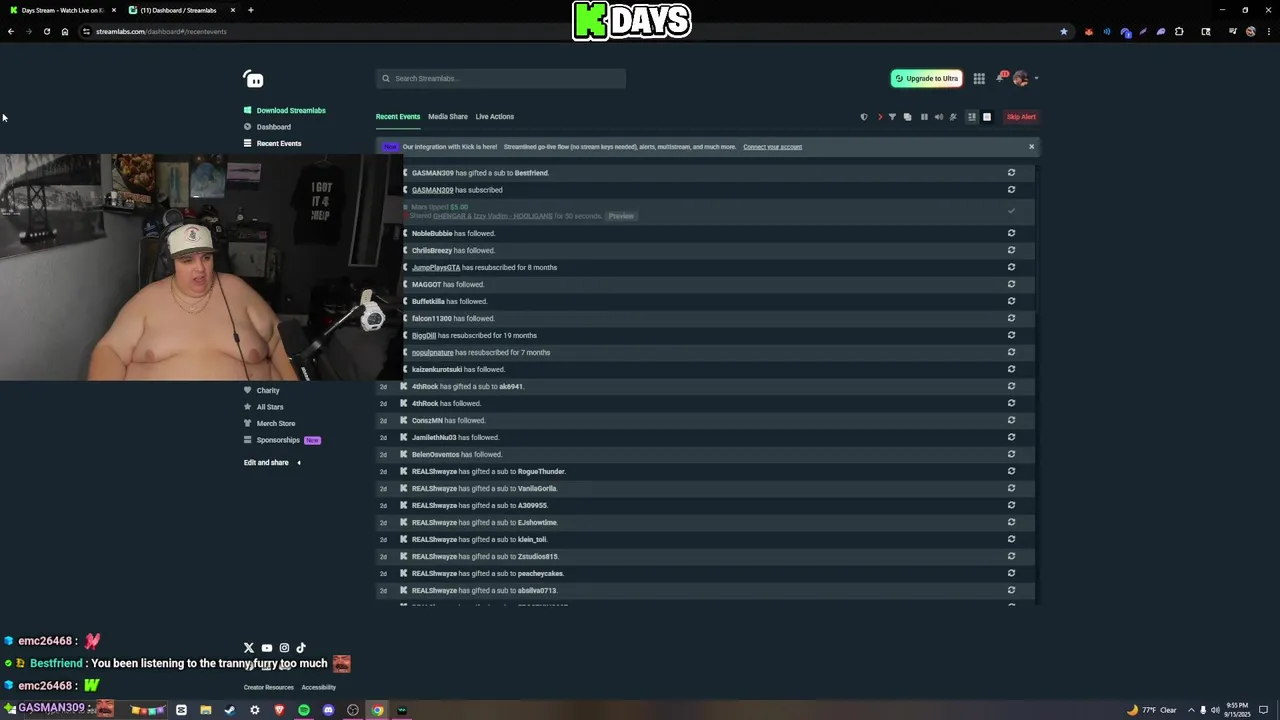The height and width of the screenshot is (720, 1280).
Task: Click username nopulpnature
Action: click(x=432, y=352)
